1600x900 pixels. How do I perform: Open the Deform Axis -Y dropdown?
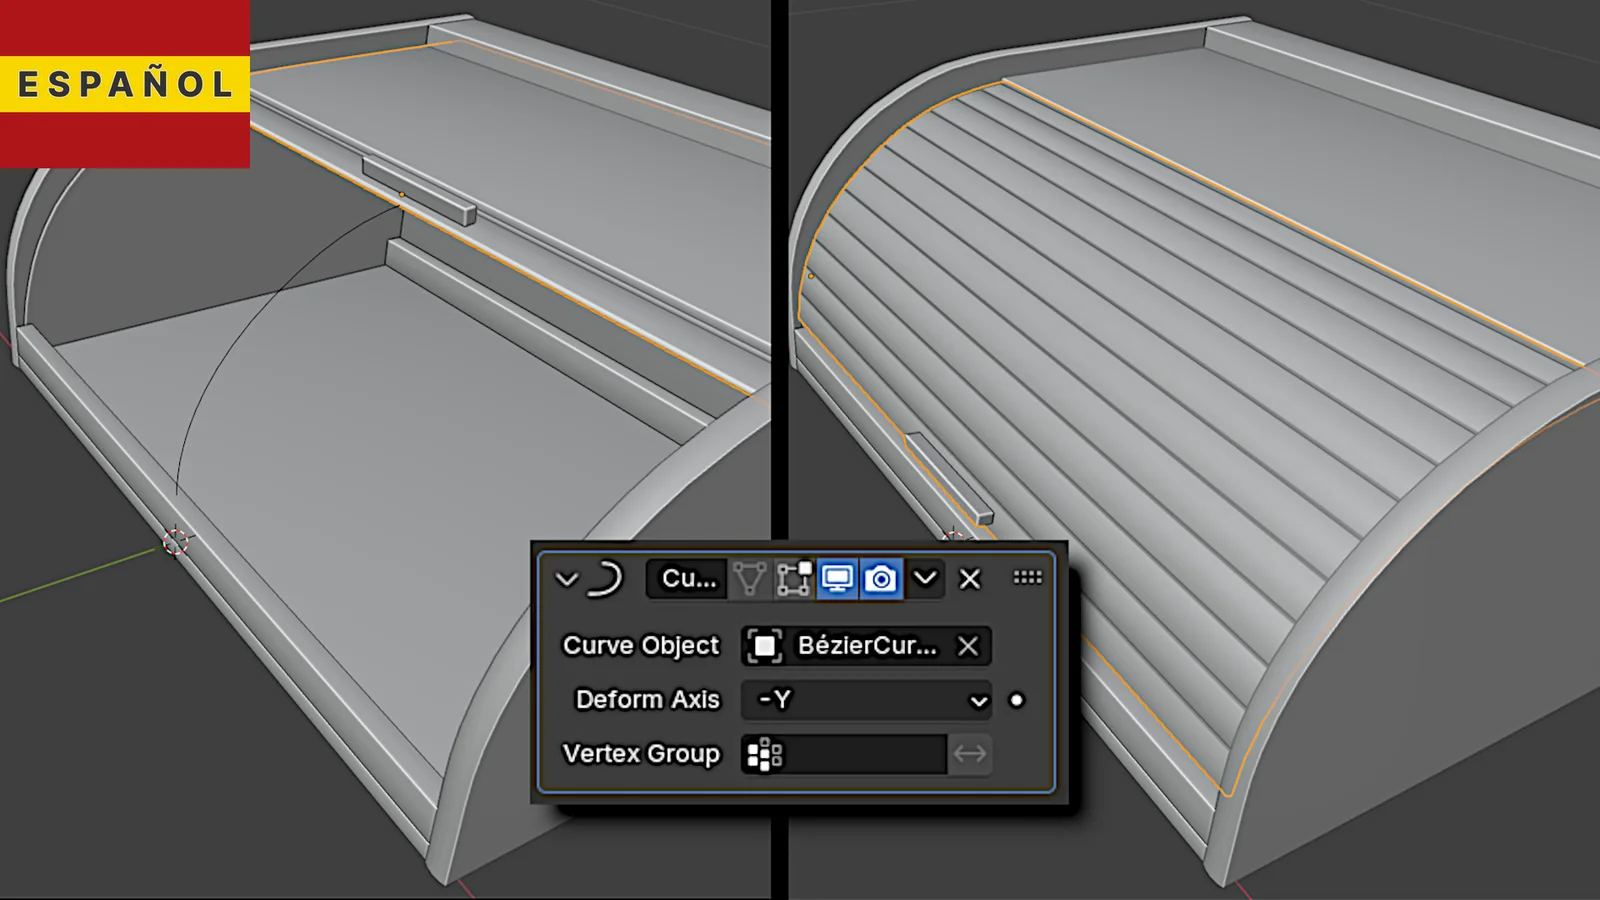[x=865, y=700]
